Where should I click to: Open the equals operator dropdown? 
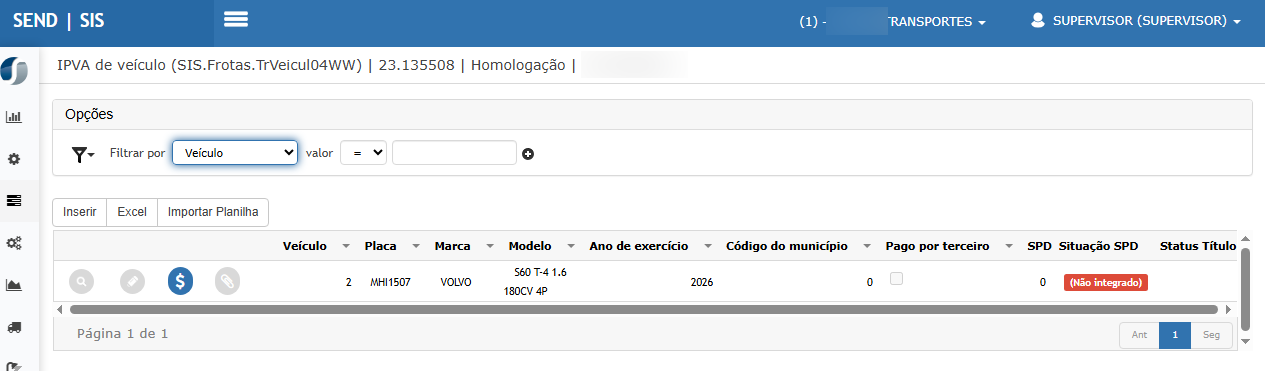363,152
